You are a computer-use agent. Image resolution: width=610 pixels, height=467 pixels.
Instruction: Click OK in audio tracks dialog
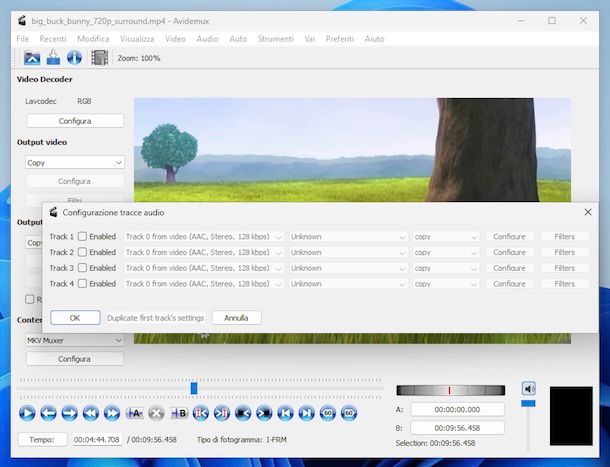(x=75, y=318)
